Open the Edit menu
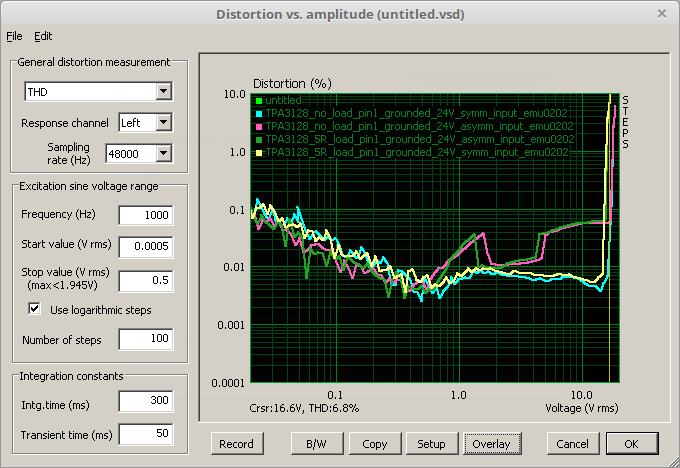 43,36
